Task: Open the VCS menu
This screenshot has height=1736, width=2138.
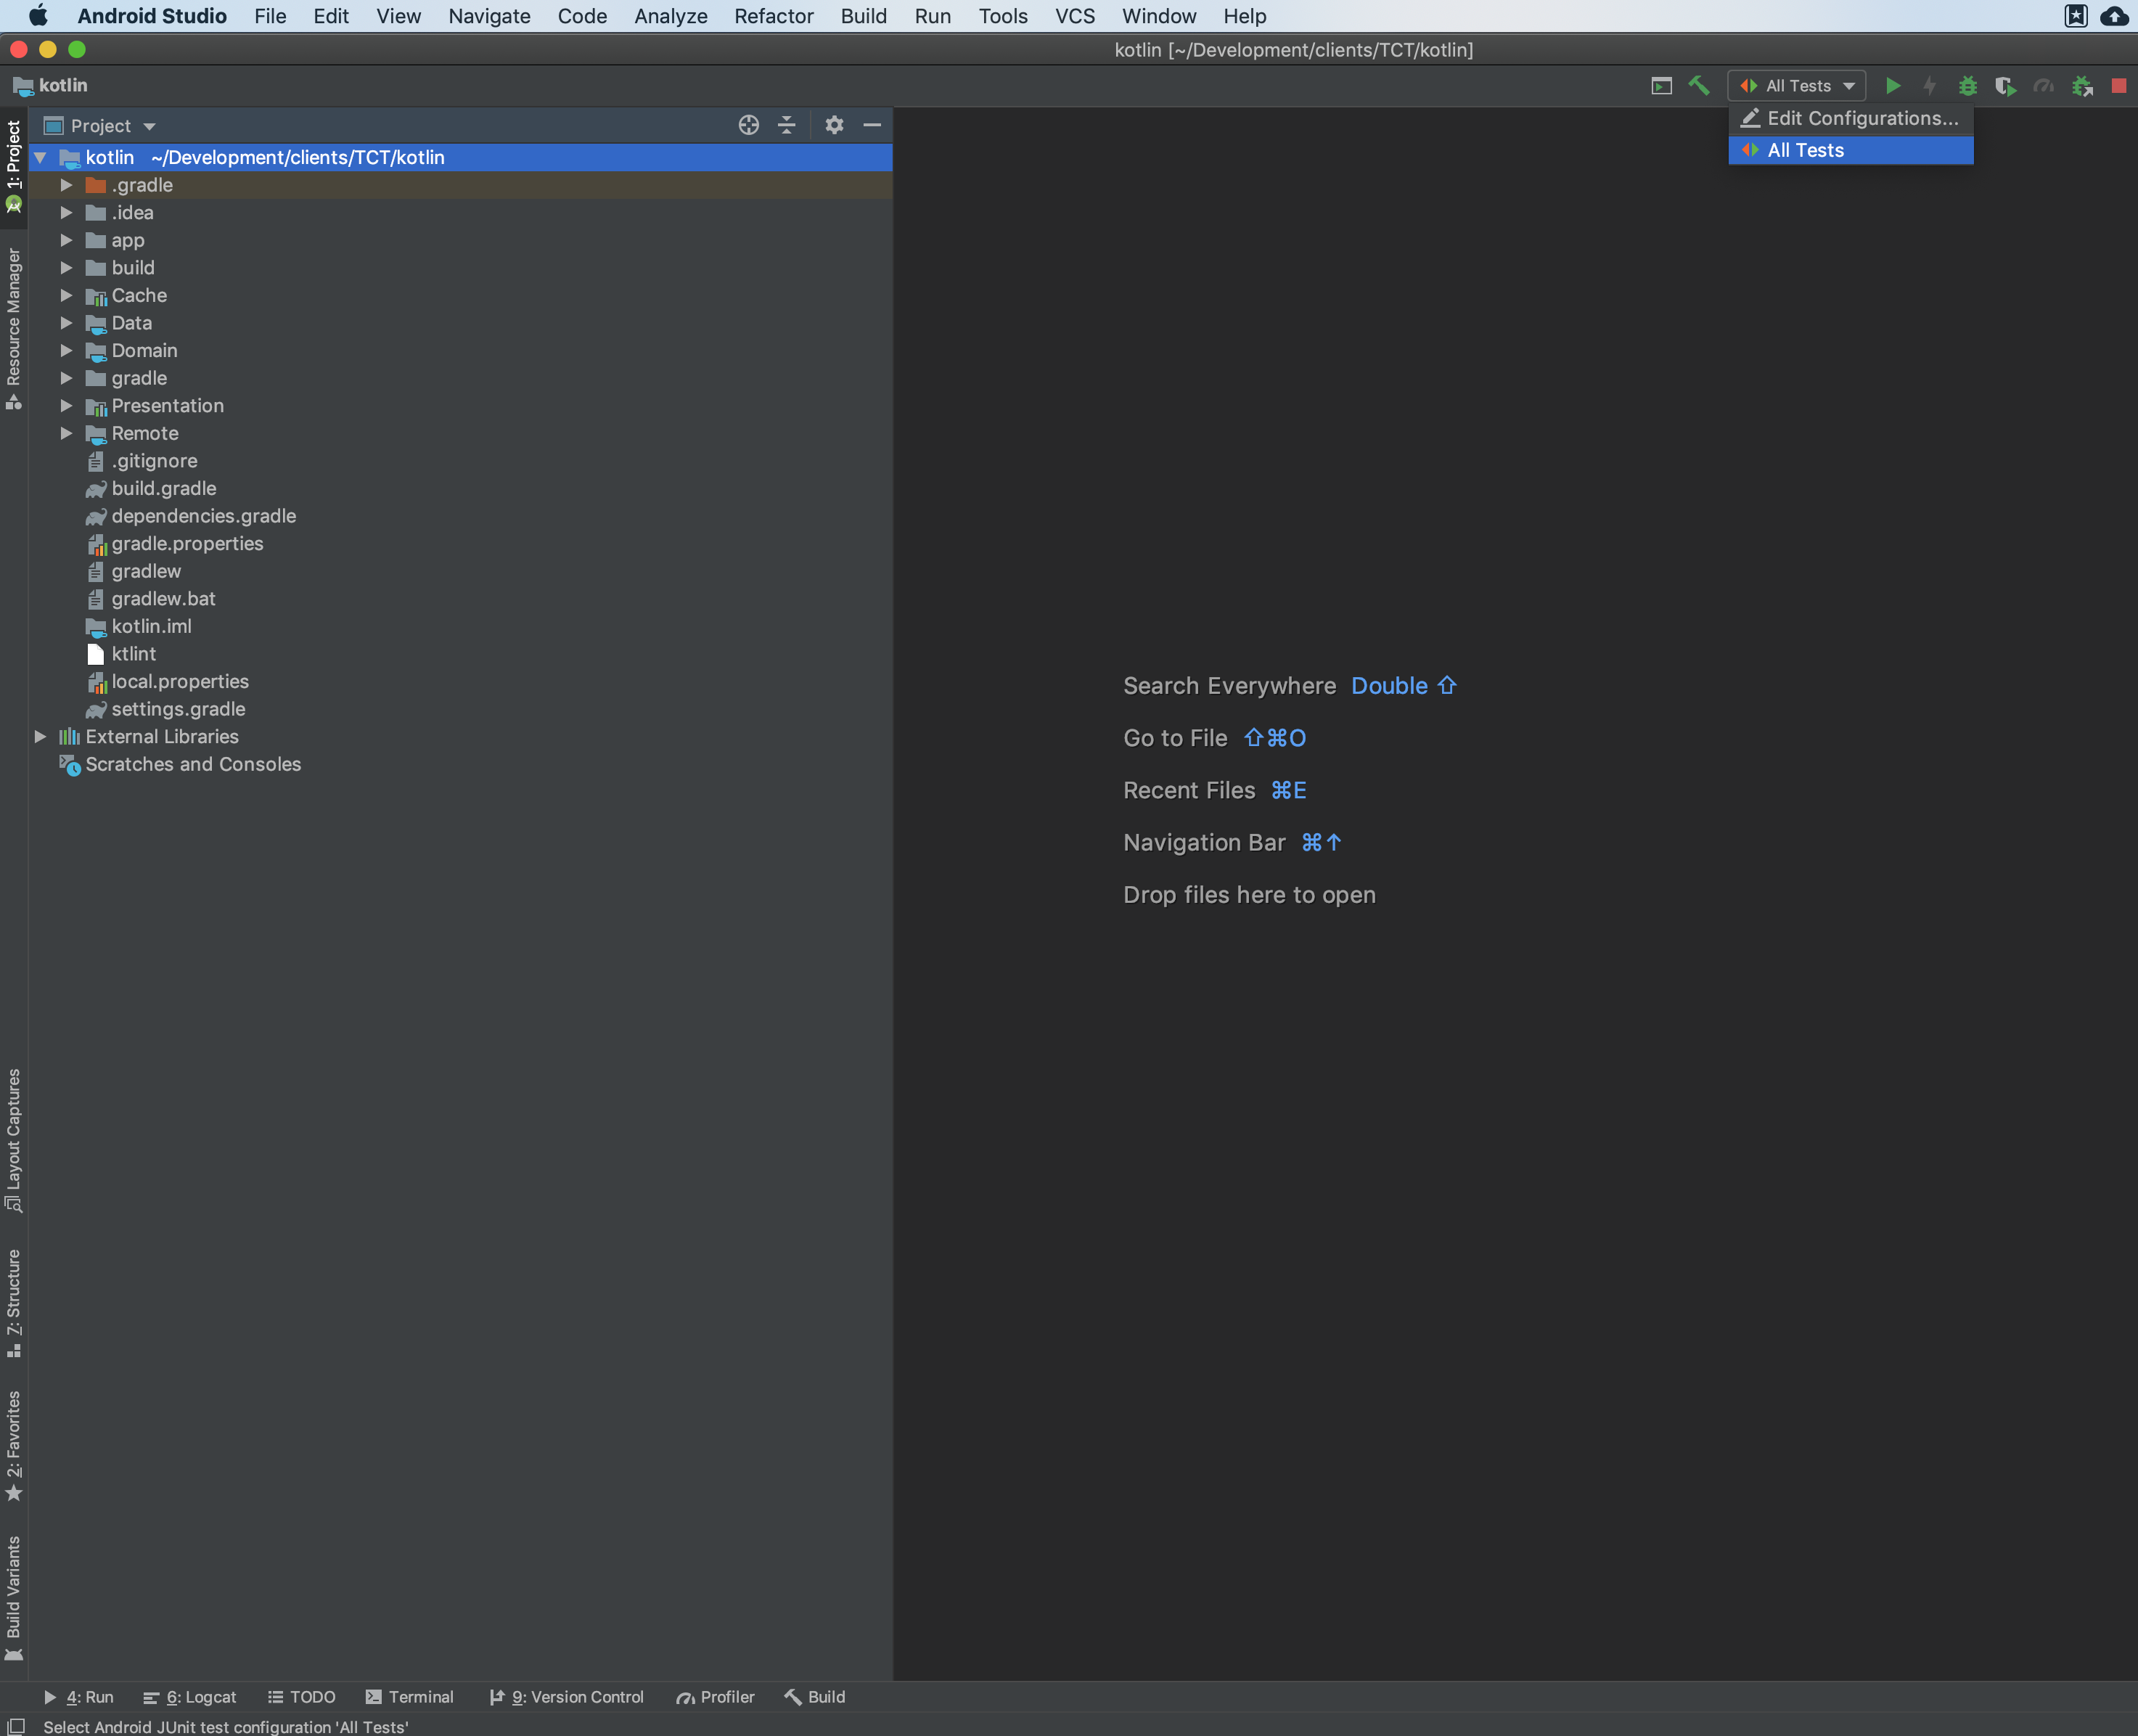Action: point(1075,16)
